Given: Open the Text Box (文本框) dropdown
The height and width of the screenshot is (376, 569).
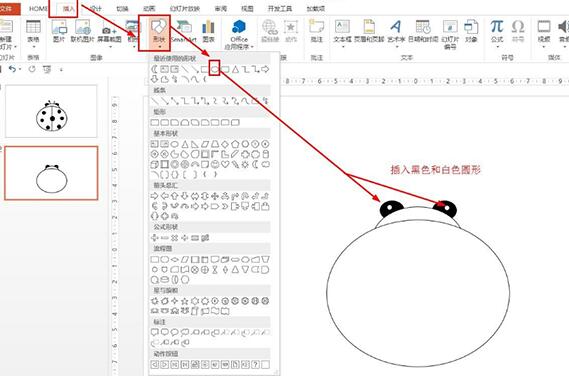Looking at the screenshot, I should point(343,33).
